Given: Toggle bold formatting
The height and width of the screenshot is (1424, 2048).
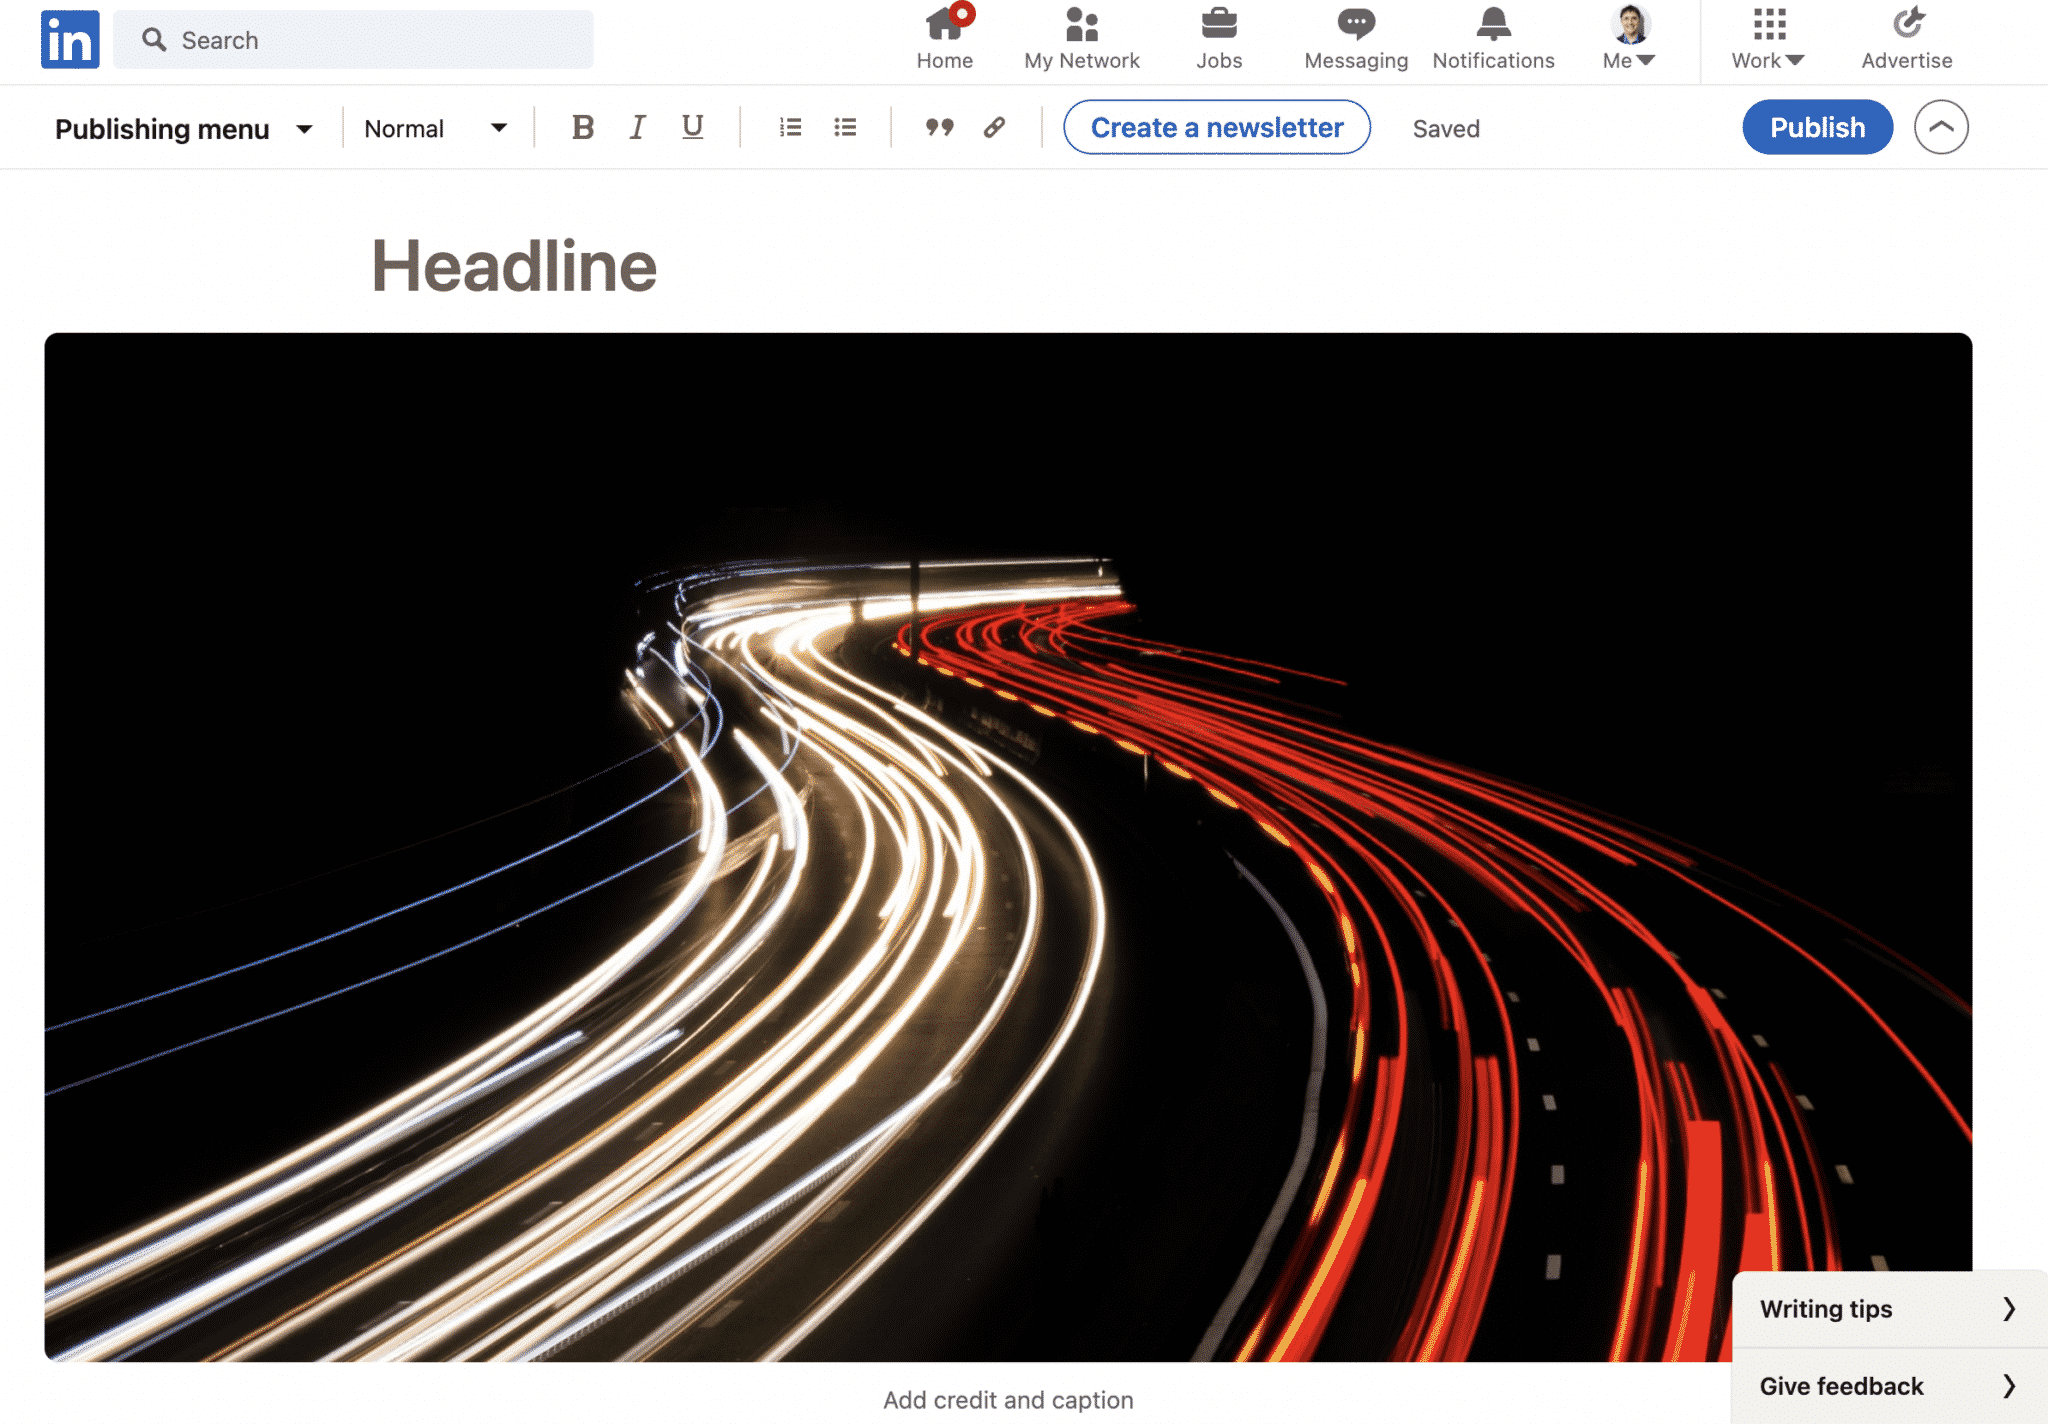Looking at the screenshot, I should (583, 127).
